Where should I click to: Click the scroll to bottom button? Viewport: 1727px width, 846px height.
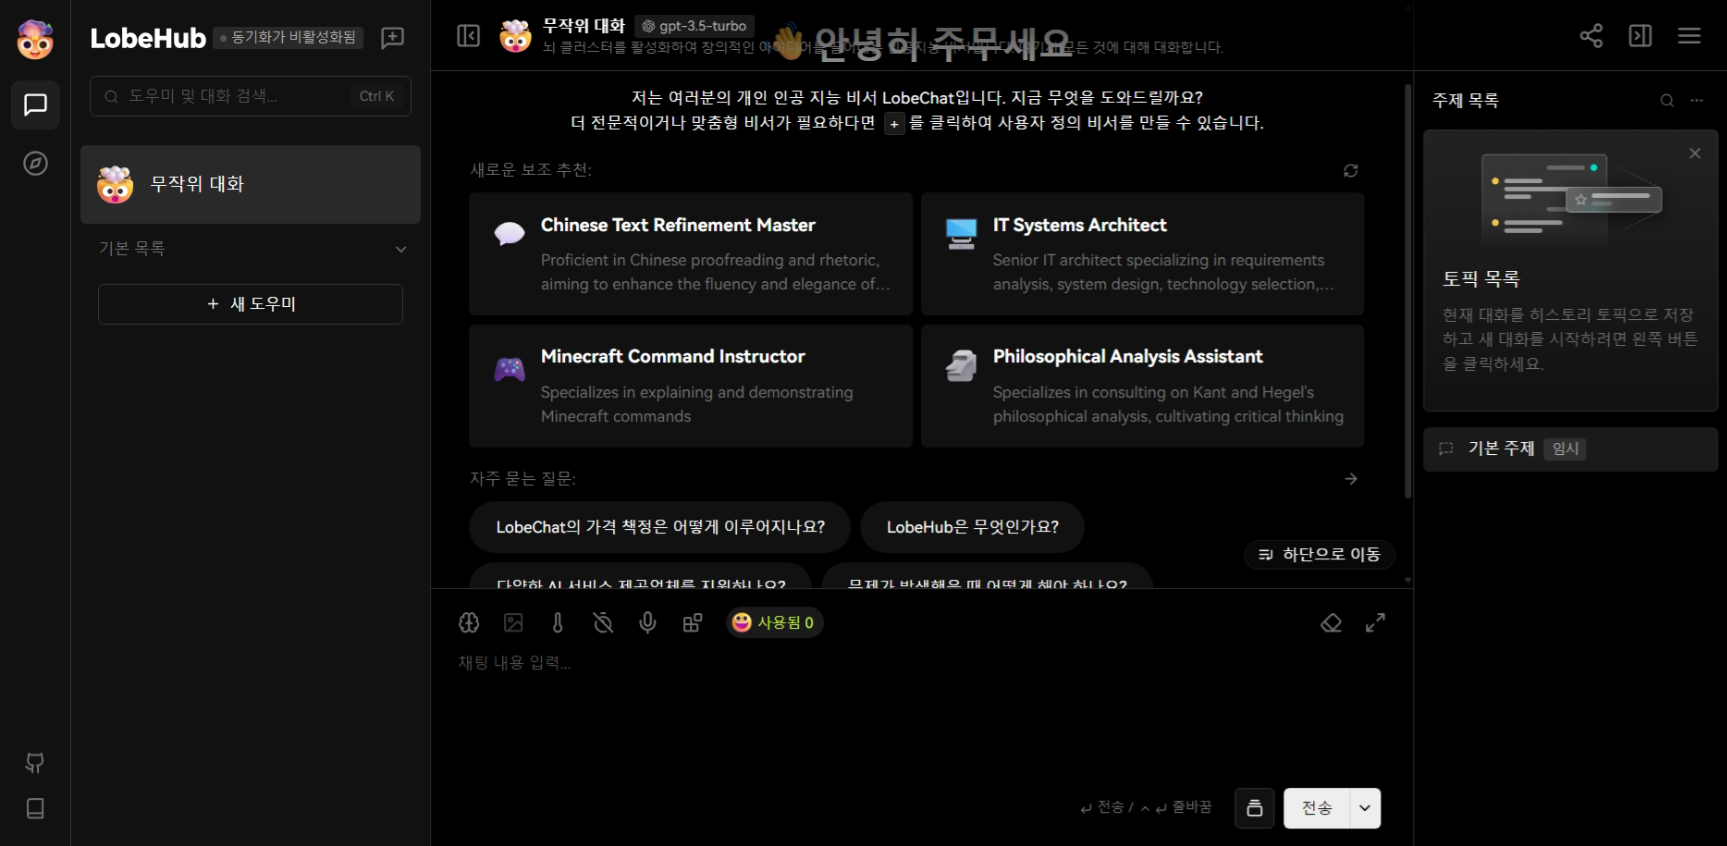click(1319, 554)
